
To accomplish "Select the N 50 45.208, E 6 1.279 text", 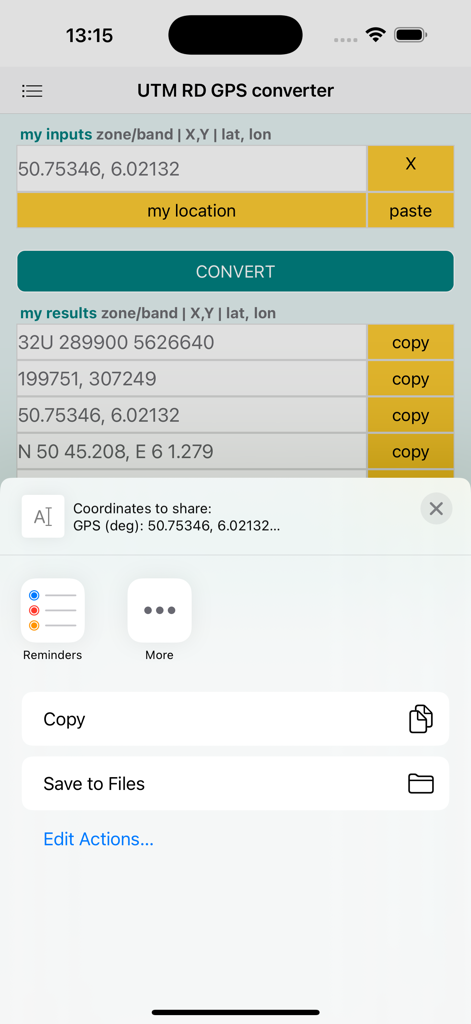I will click(x=191, y=452).
